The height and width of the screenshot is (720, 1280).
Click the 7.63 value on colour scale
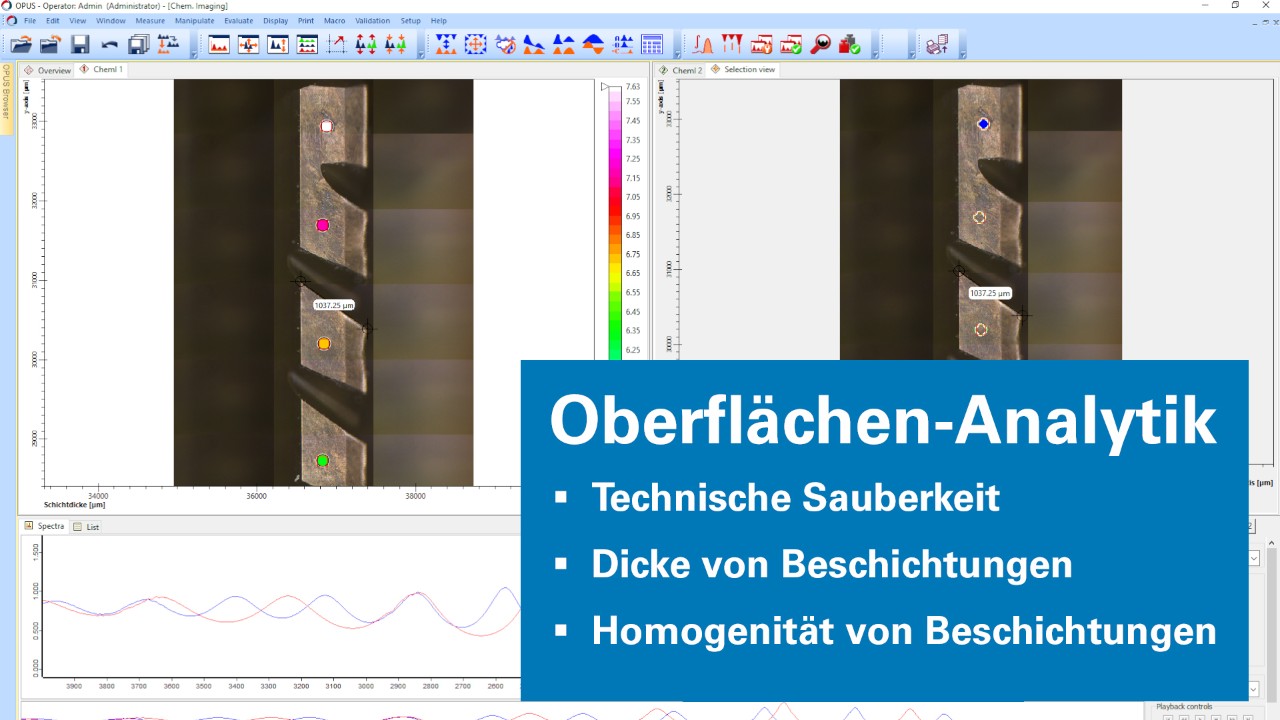pos(633,87)
